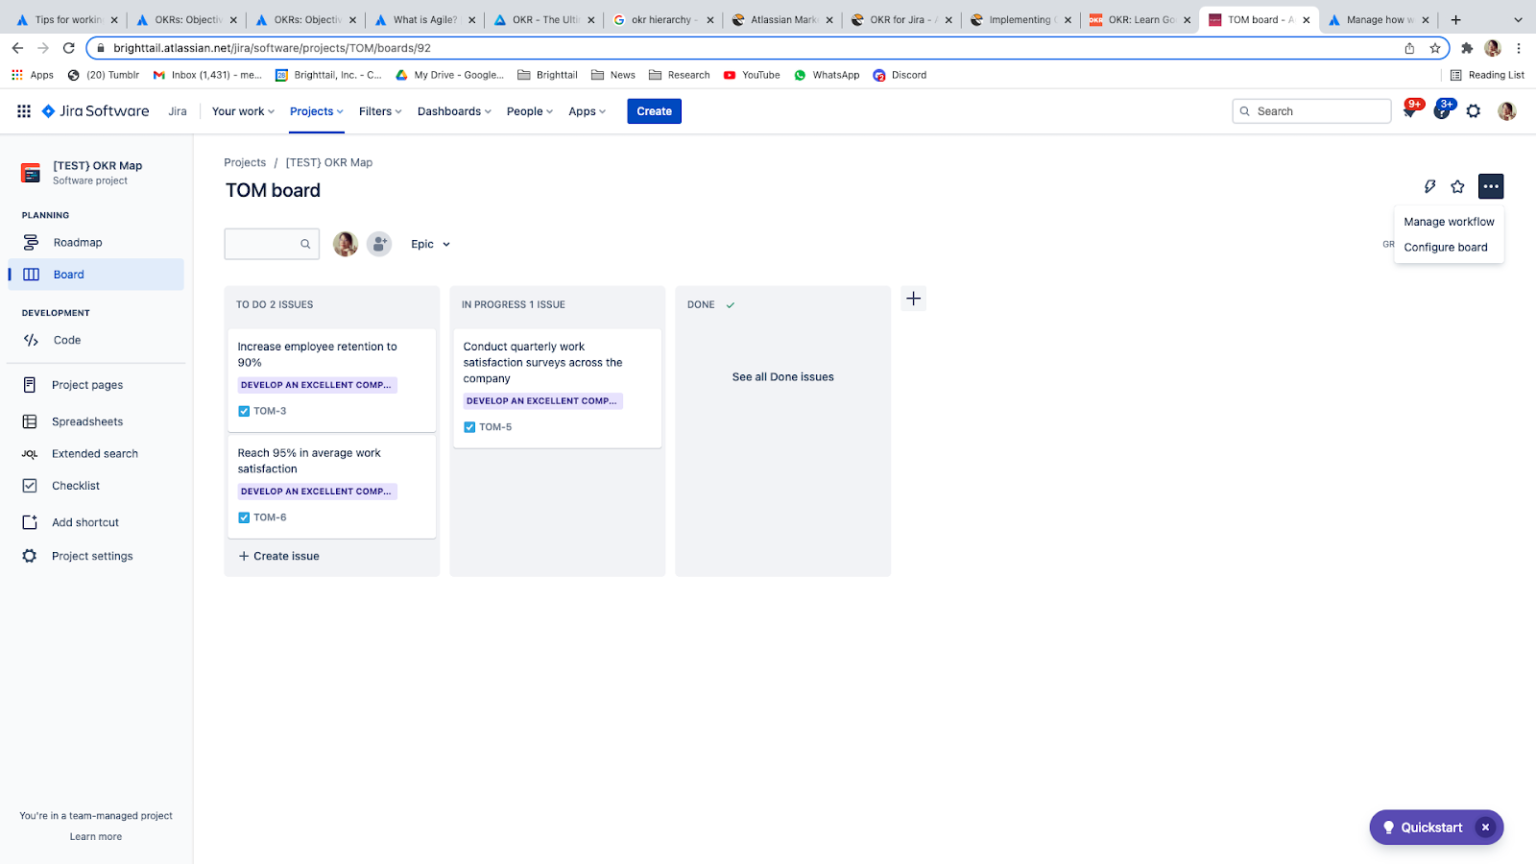This screenshot has width=1536, height=864.
Task: Open Jira settings gear in the navbar
Action: [1473, 111]
